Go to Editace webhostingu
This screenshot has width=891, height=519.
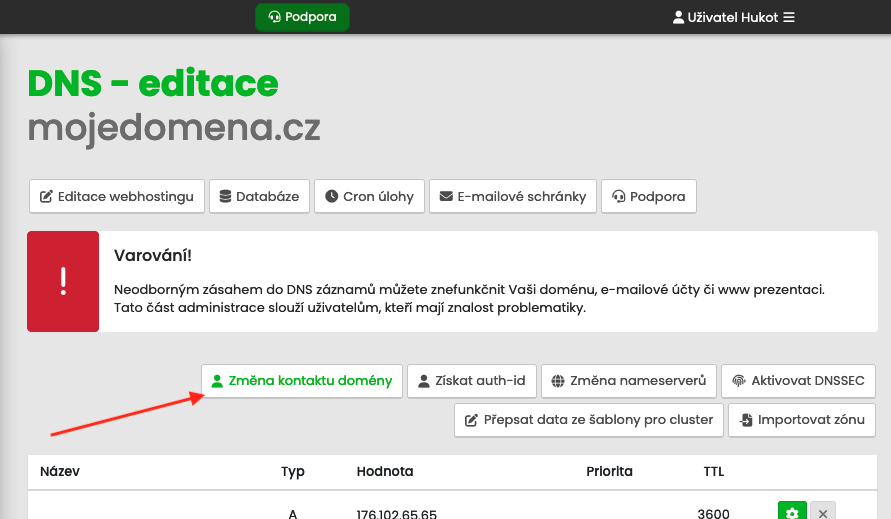tap(117, 197)
